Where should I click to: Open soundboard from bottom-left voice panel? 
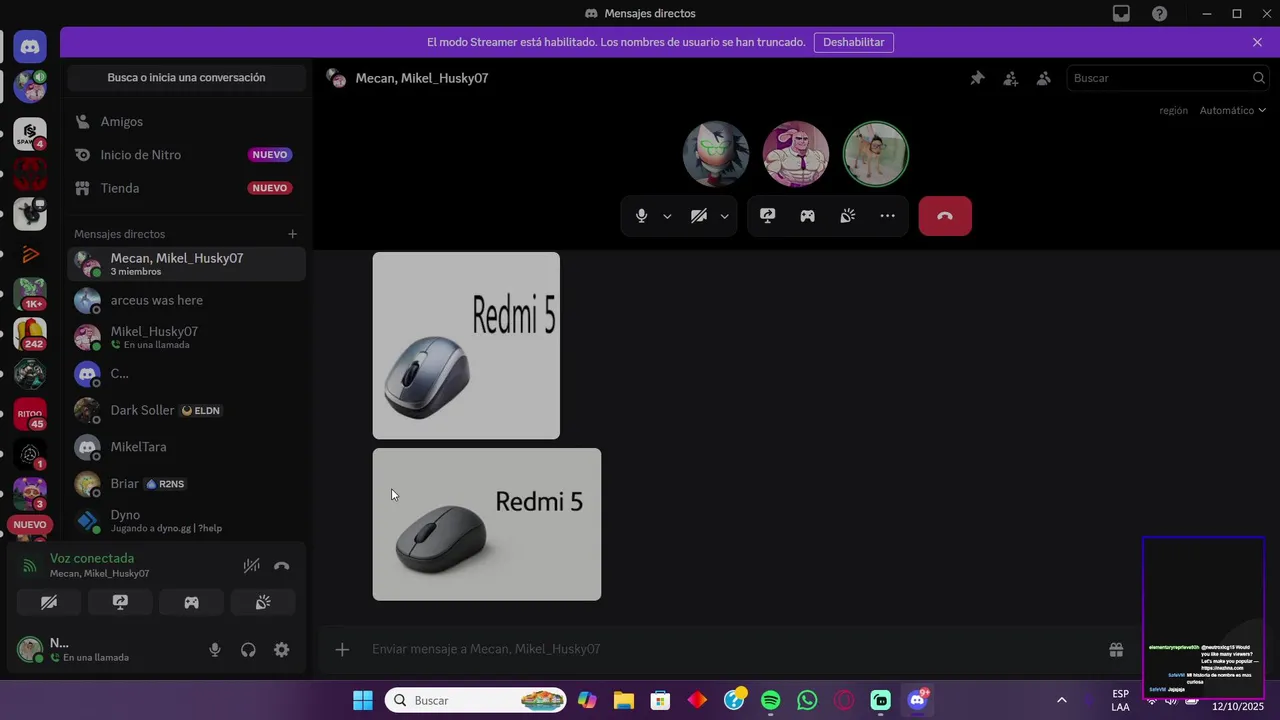(x=263, y=602)
